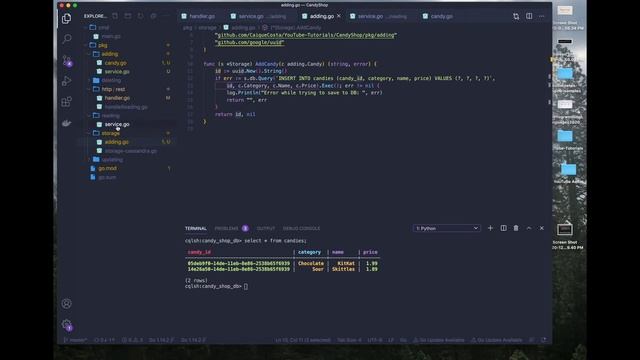
Task: Open the Source Control view
Action: [x=67, y=61]
